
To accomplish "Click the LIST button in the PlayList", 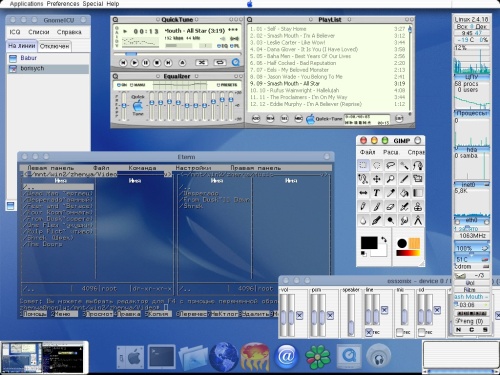I will click(x=399, y=119).
